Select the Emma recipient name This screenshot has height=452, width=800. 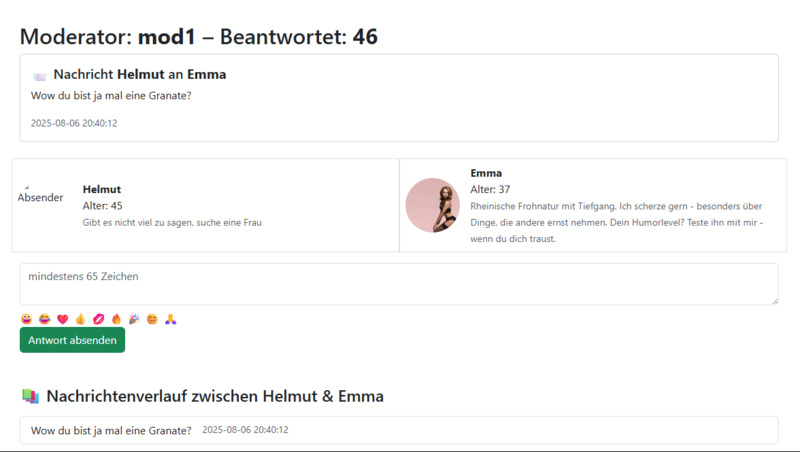click(x=486, y=173)
